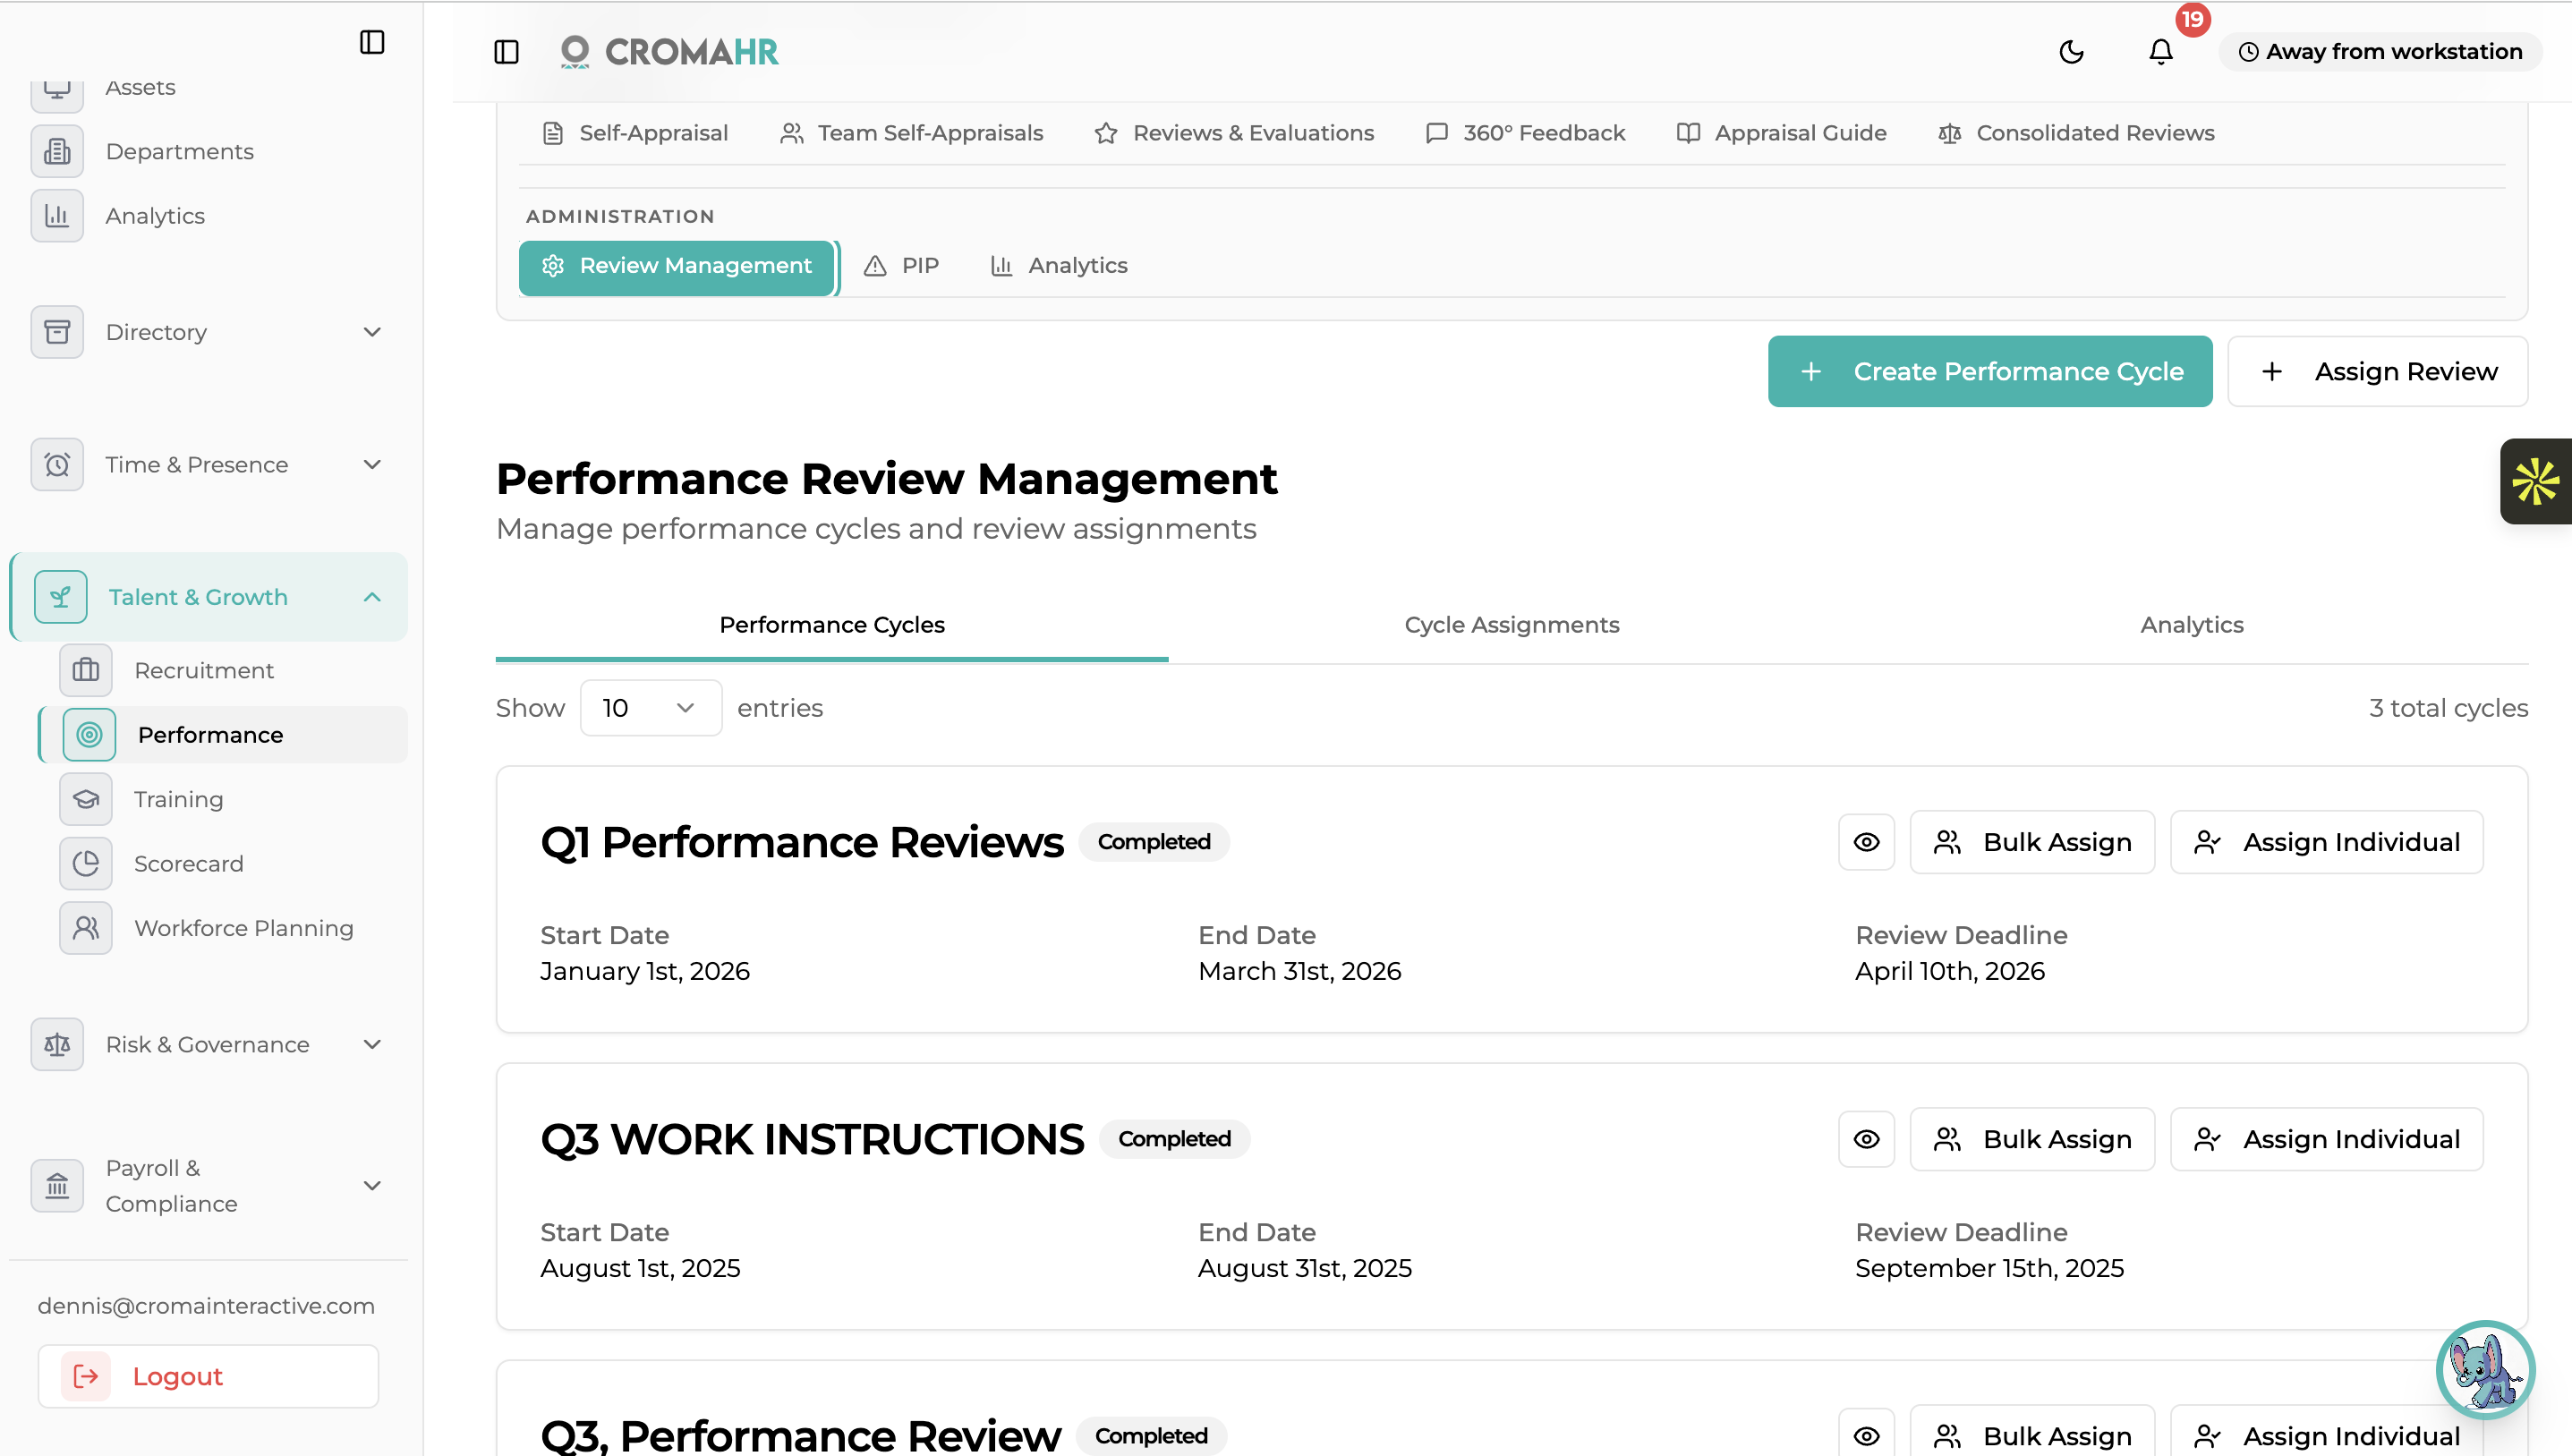Click the Time & Presence clock icon
2572x1456 pixels.
click(57, 464)
